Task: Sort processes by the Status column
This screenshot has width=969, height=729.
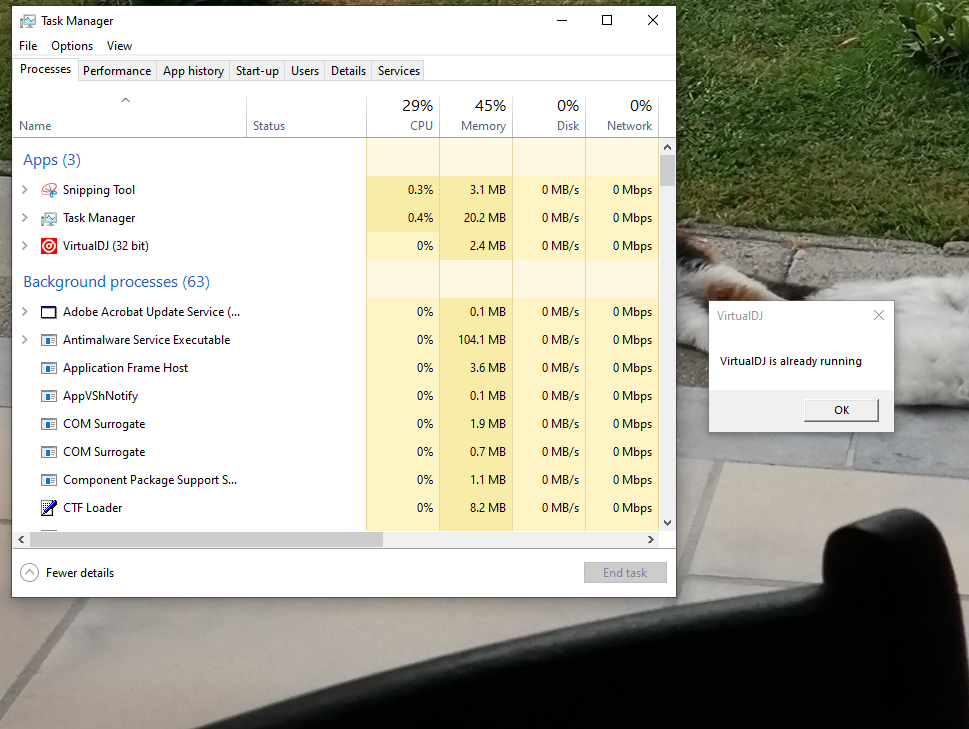Action: click(306, 117)
